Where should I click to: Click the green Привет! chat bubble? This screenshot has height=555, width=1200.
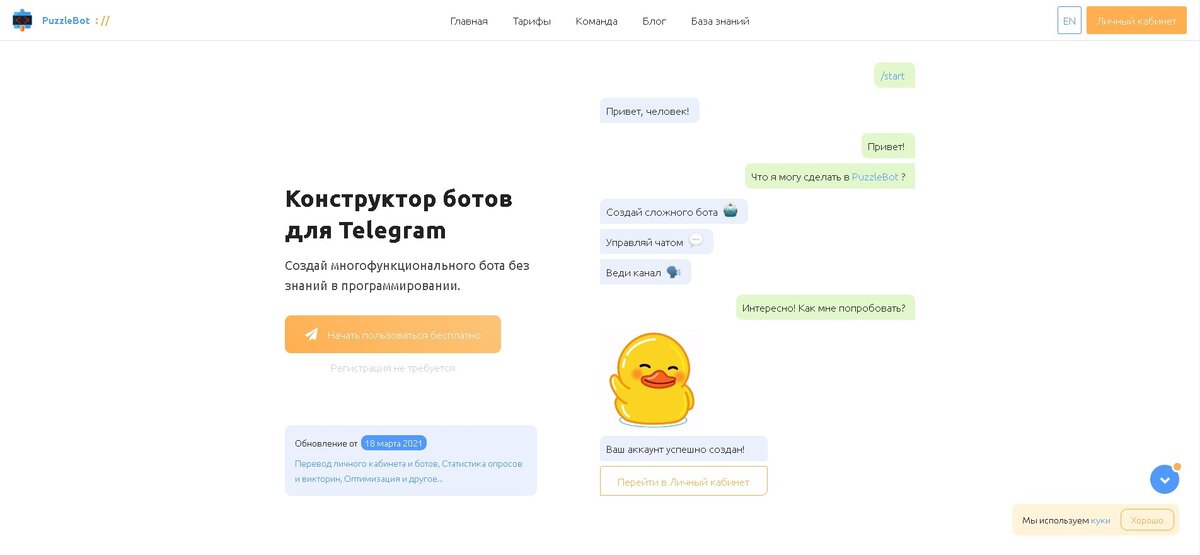[888, 146]
